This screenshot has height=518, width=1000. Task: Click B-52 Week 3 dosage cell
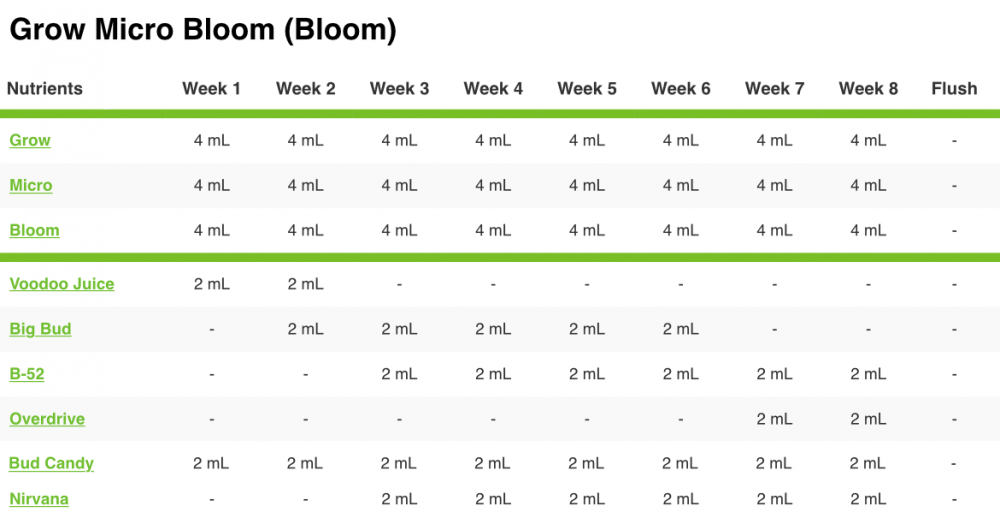[399, 374]
